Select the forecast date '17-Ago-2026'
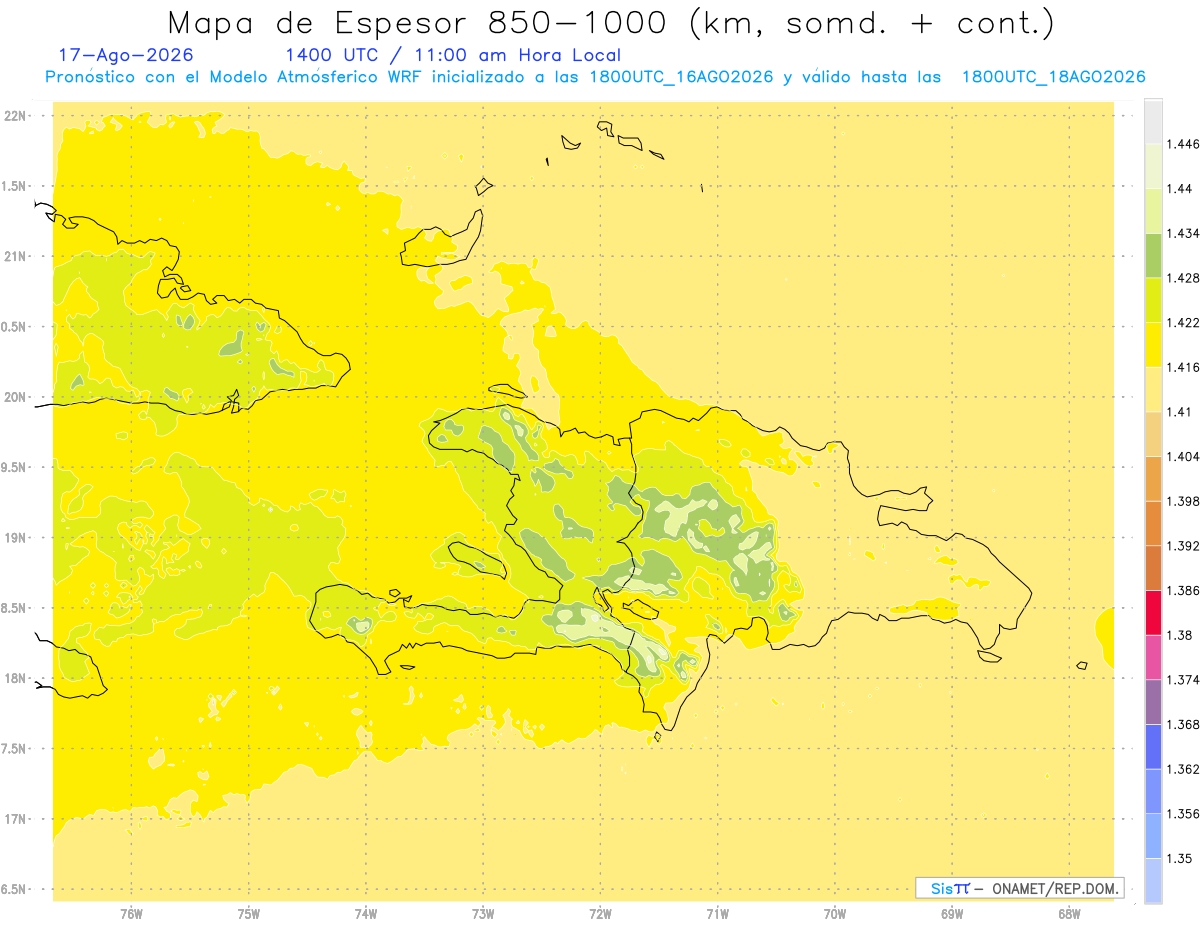 [x=126, y=56]
